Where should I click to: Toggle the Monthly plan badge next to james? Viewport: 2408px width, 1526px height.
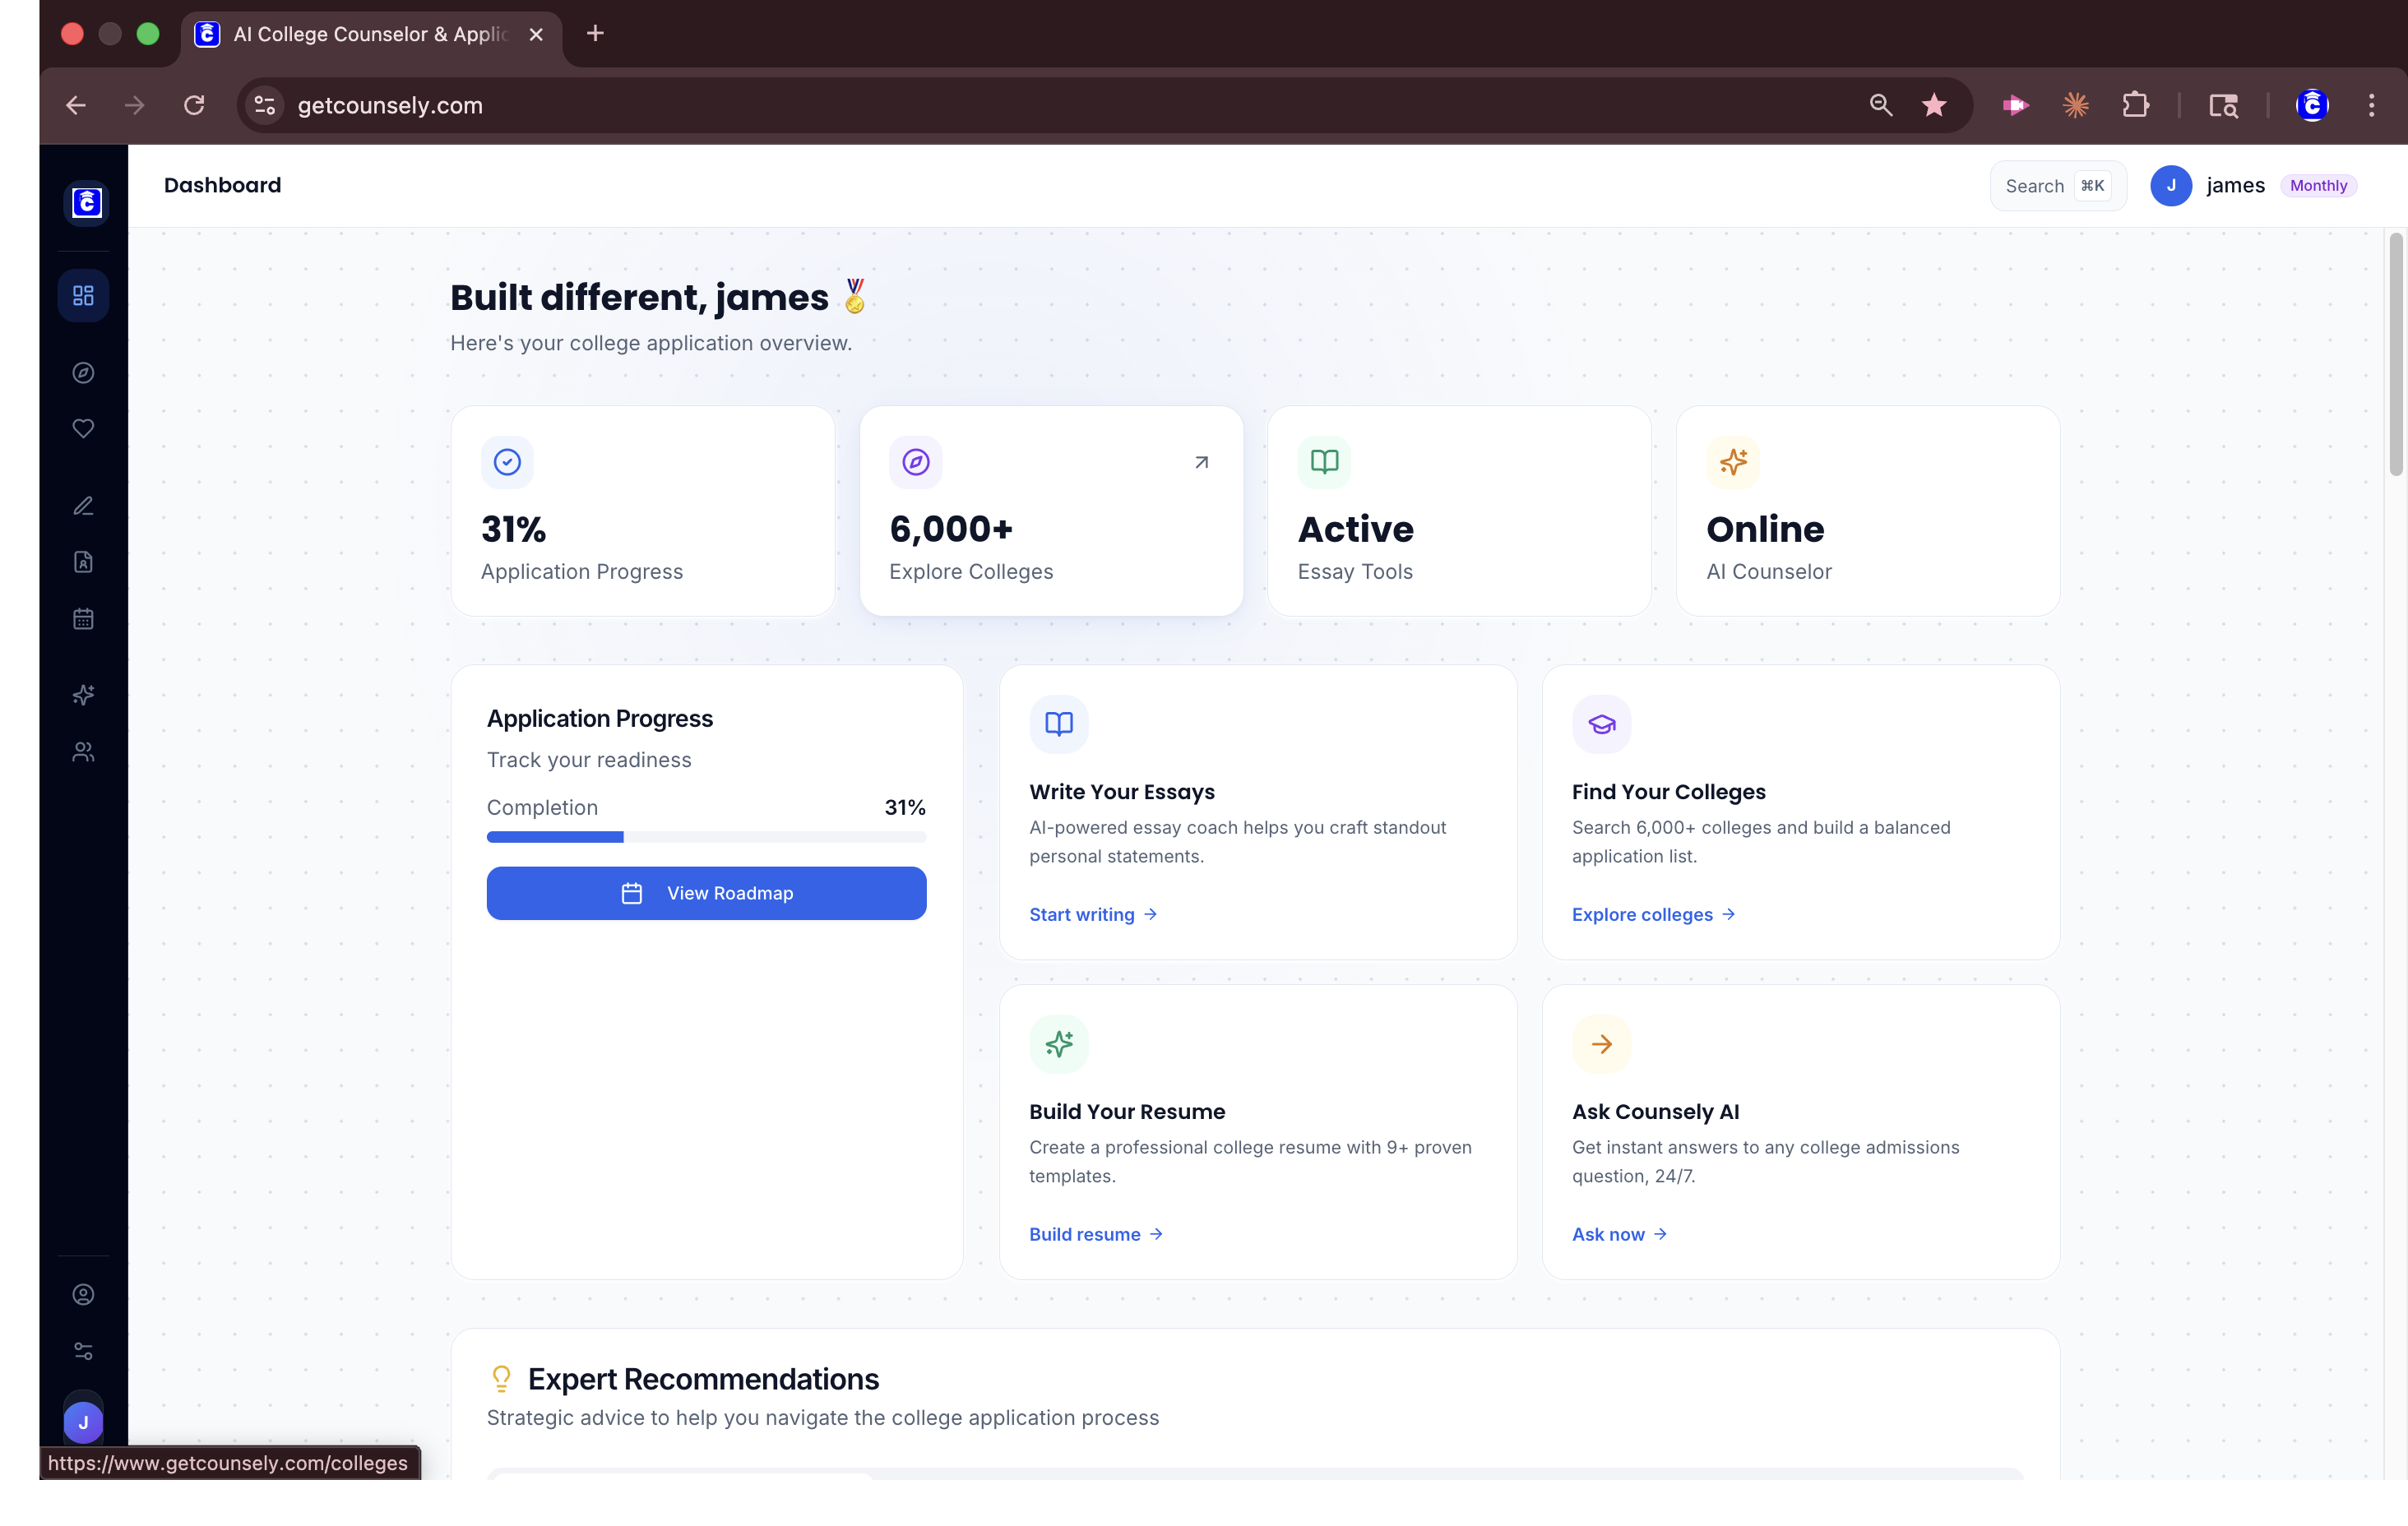coord(2319,185)
